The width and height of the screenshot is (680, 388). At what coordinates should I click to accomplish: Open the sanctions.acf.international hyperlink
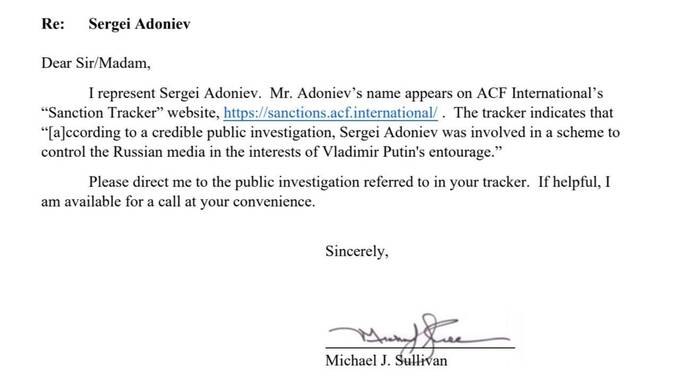330,113
